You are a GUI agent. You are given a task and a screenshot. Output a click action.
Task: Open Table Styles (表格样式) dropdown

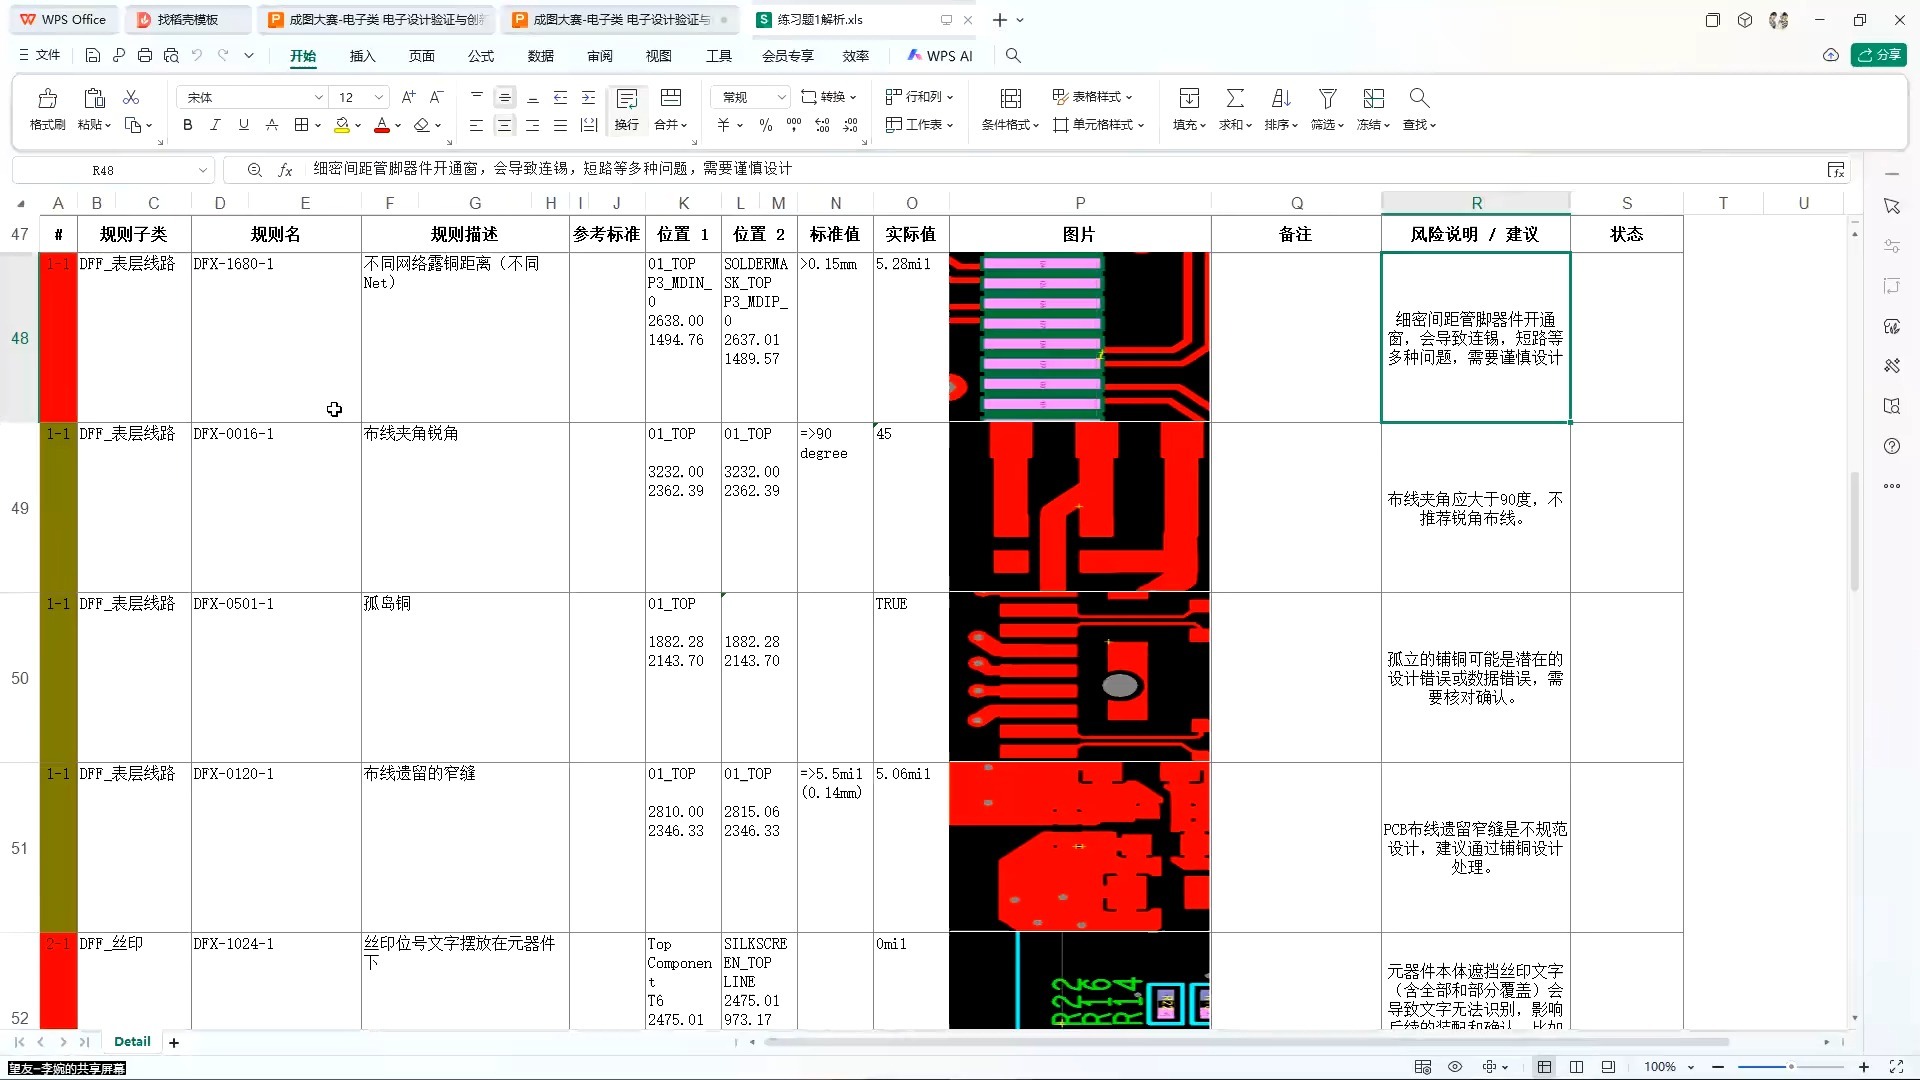1093,97
